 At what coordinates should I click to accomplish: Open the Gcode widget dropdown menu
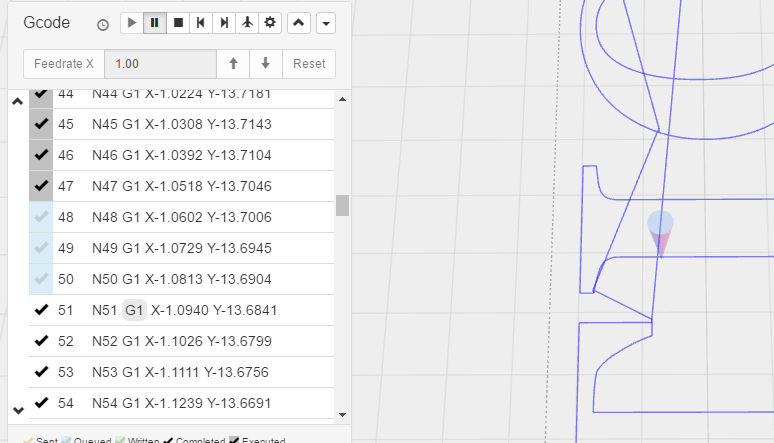click(326, 23)
